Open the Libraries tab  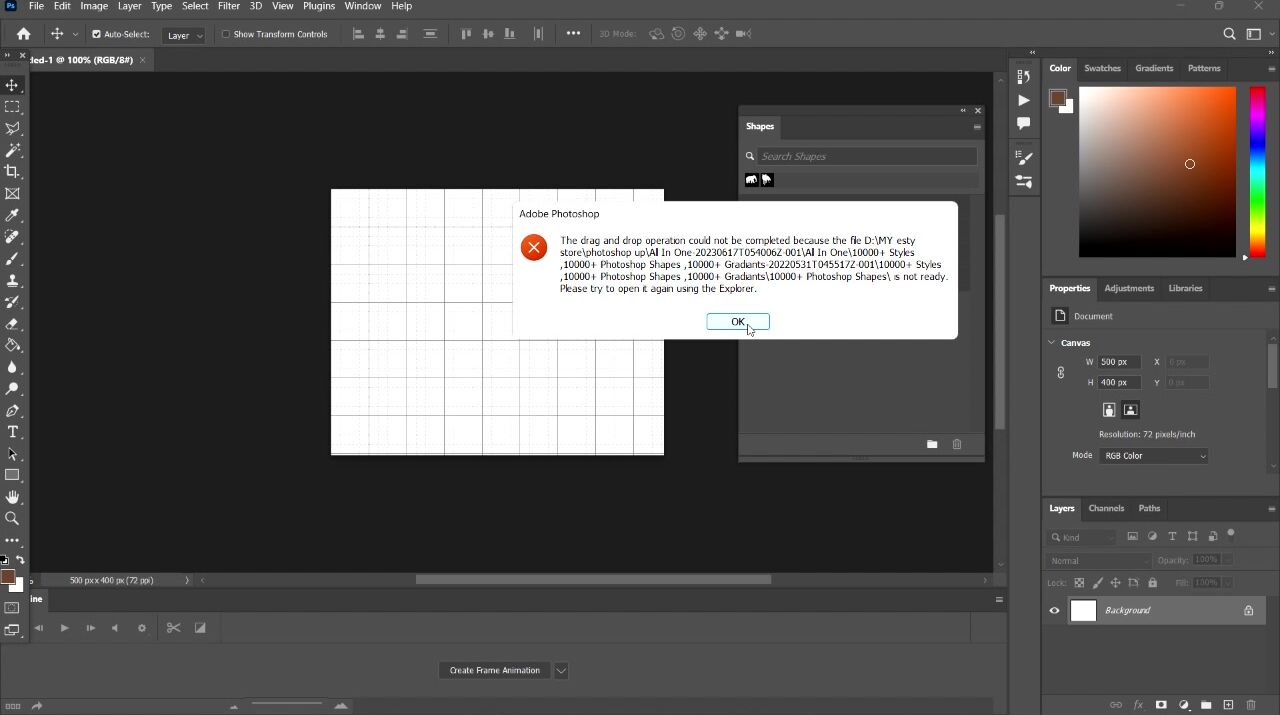(1186, 288)
